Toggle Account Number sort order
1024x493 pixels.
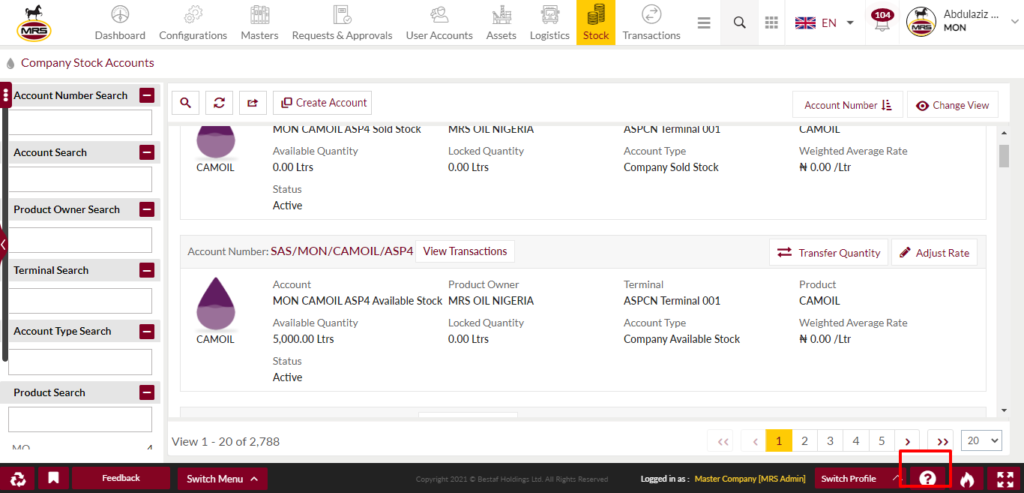coord(848,104)
